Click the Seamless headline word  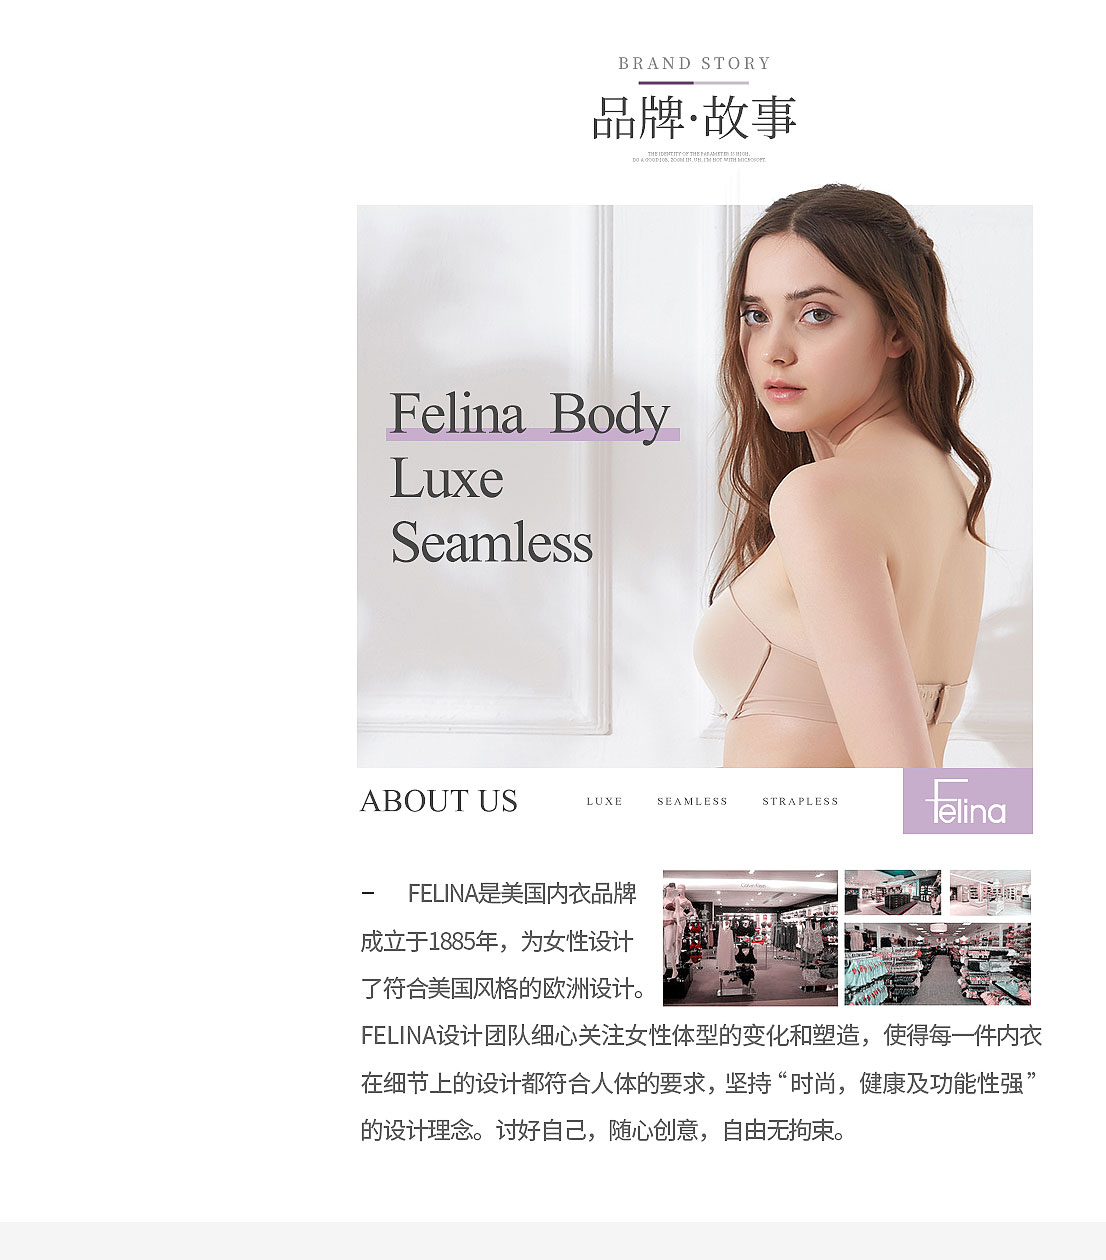(x=491, y=543)
